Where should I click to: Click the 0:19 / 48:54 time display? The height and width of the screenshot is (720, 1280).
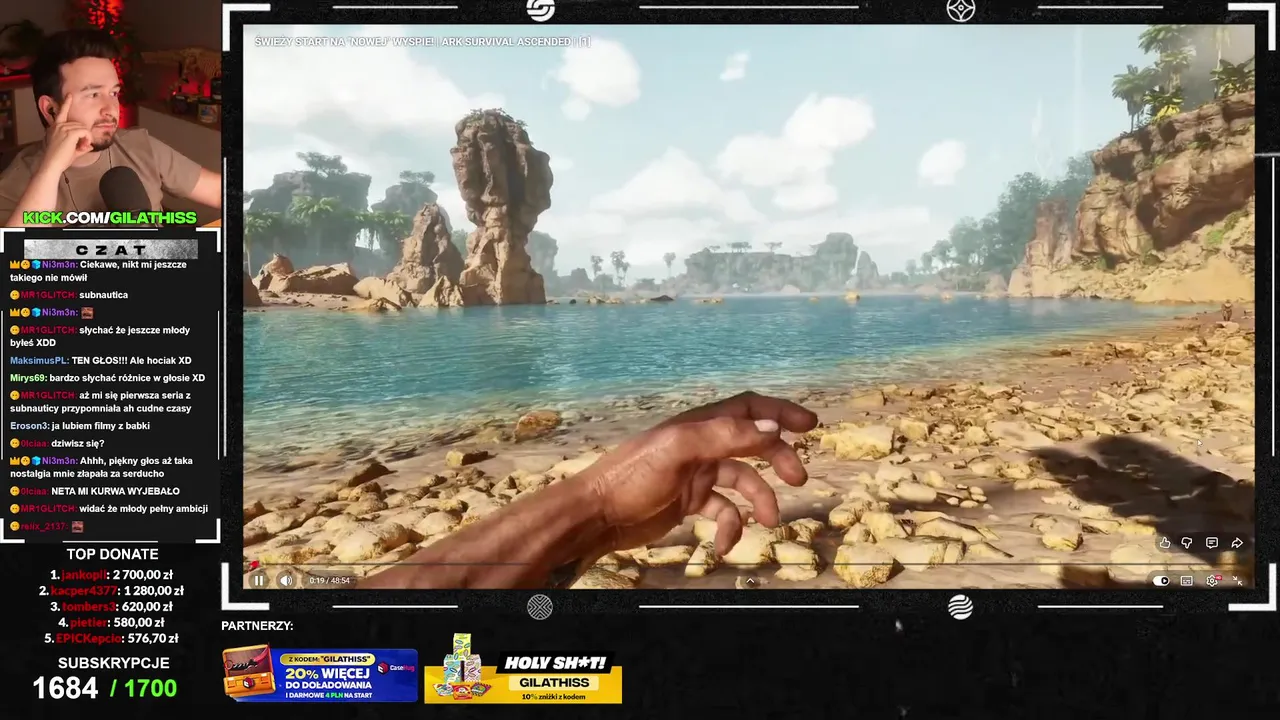coord(329,580)
